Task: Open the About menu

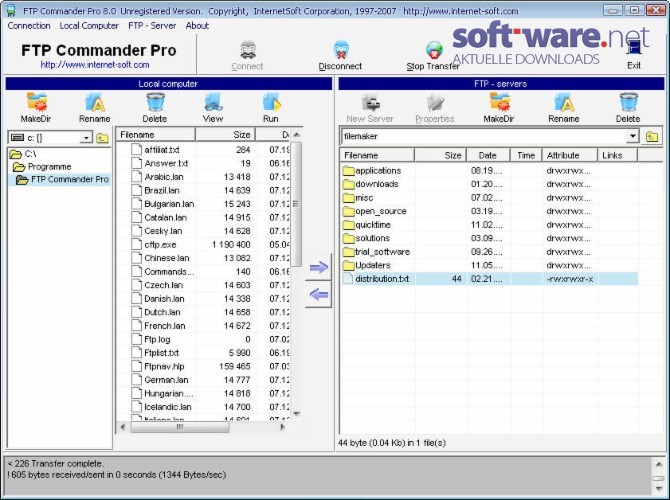Action: click(197, 26)
